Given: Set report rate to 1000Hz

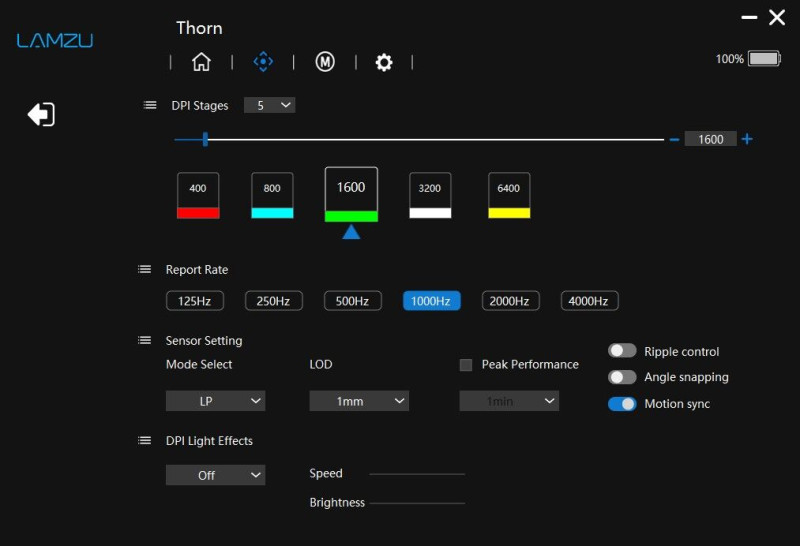Looking at the screenshot, I should coord(432,301).
